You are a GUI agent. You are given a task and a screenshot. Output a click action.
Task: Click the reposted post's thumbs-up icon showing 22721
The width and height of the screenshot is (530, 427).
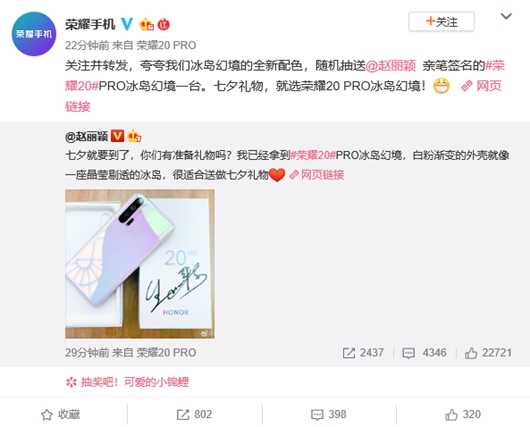click(471, 353)
